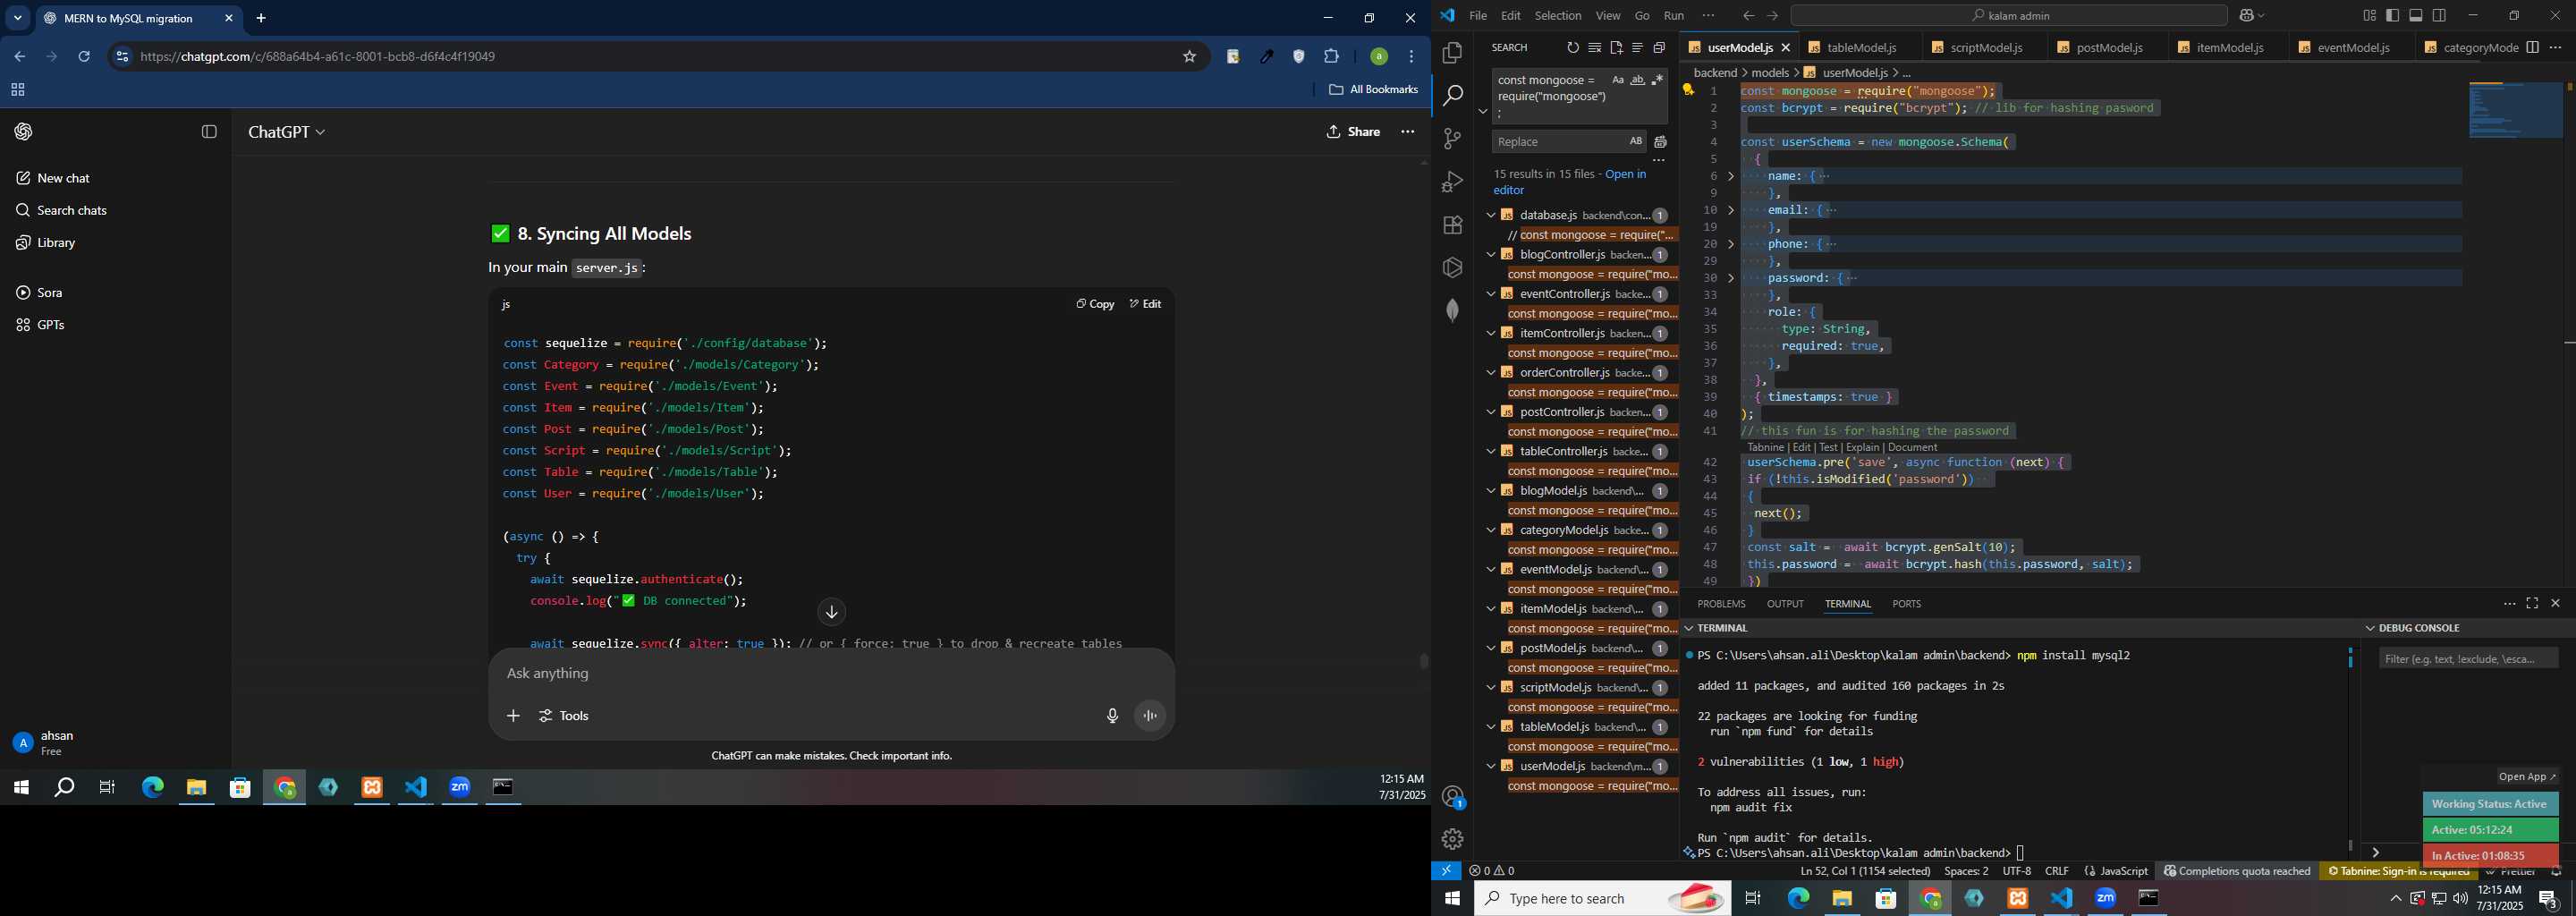Toggle Match Case in search box

pyautogui.click(x=1617, y=81)
